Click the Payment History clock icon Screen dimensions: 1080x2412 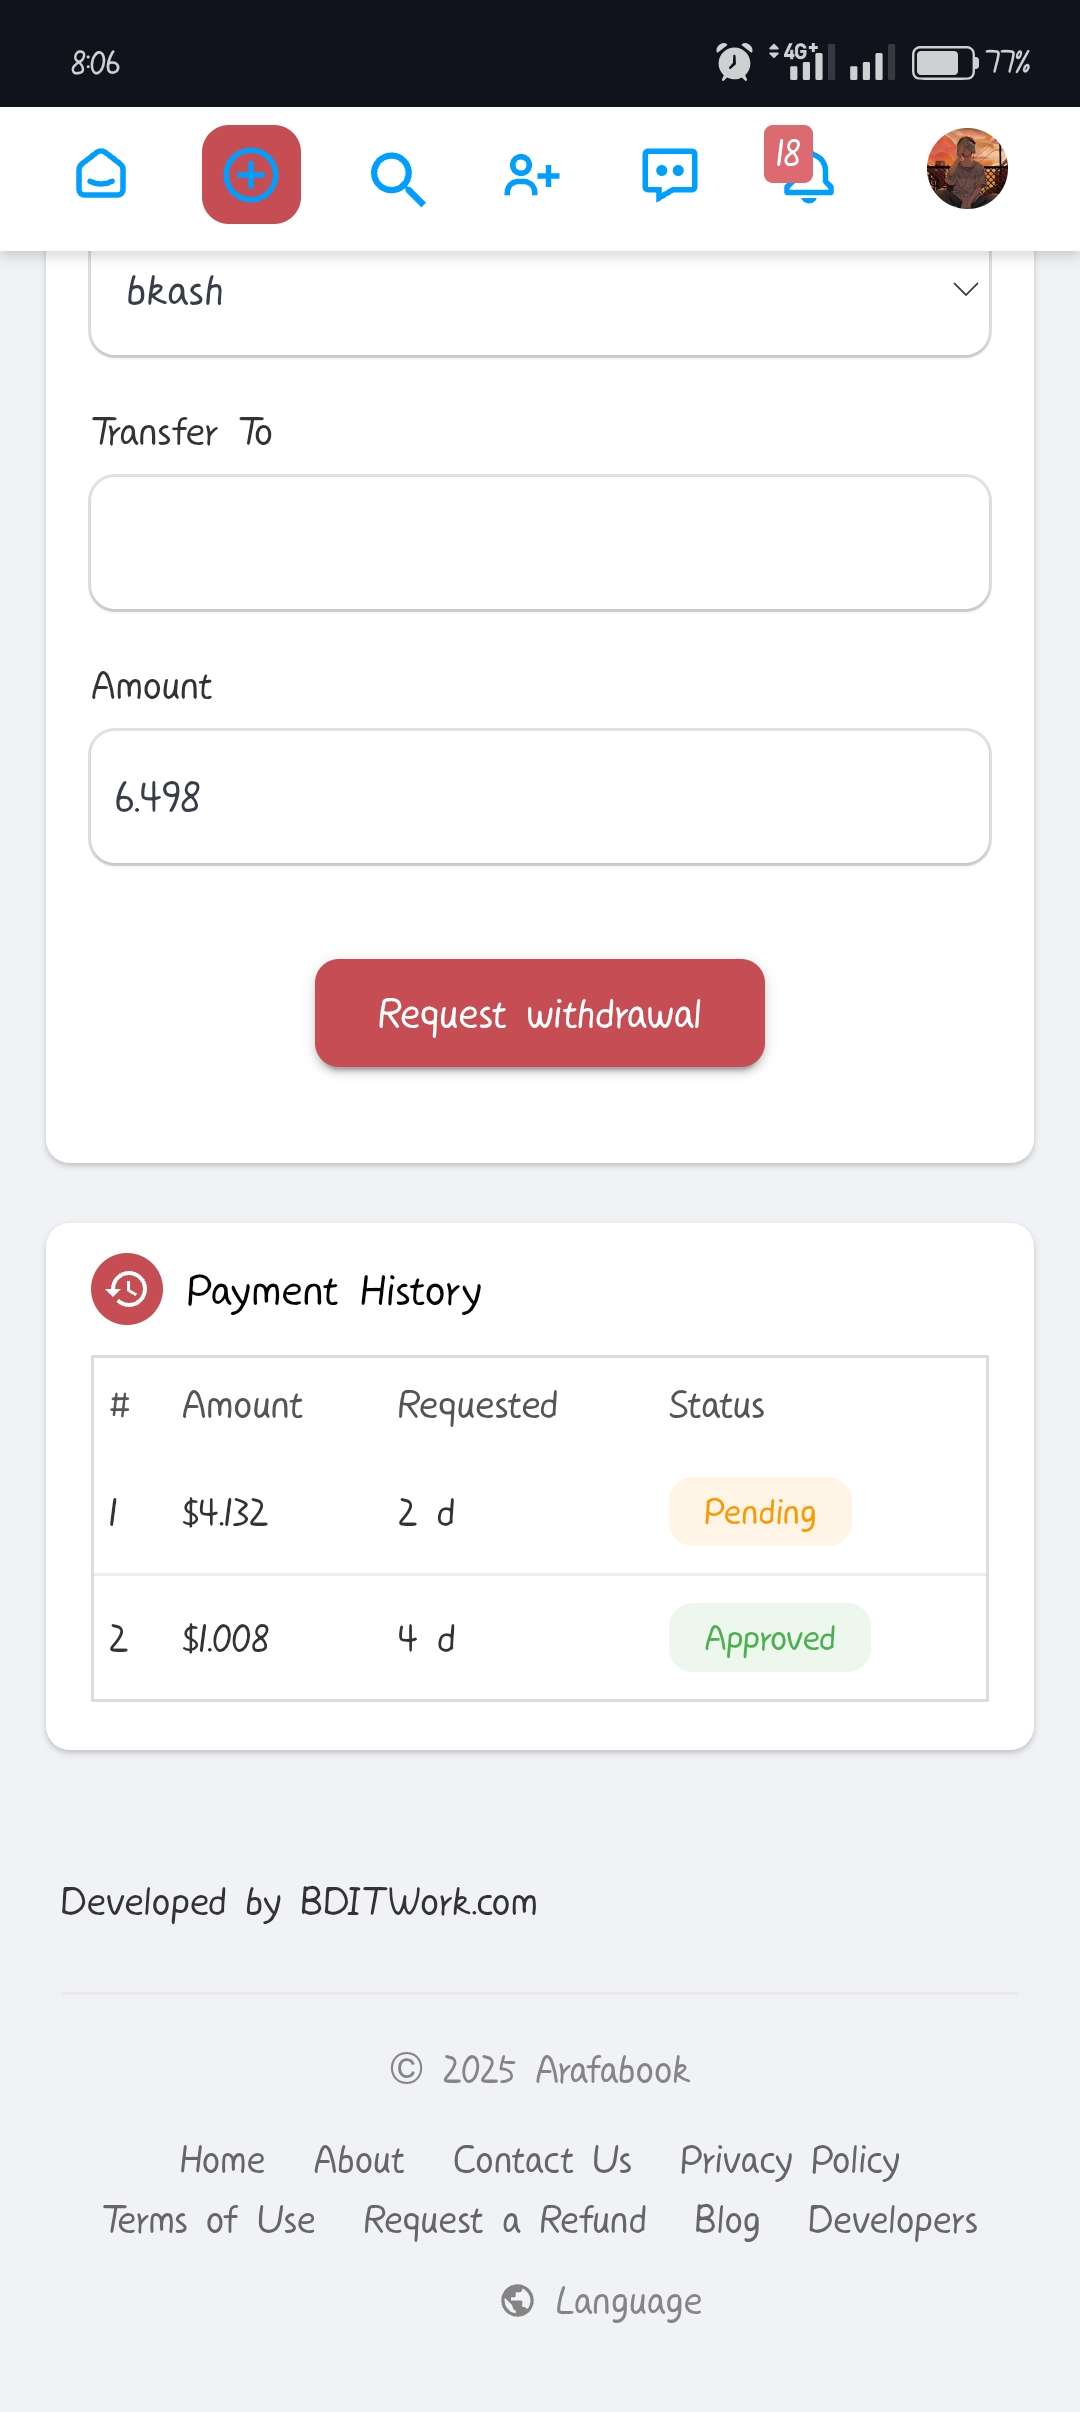coord(127,1289)
